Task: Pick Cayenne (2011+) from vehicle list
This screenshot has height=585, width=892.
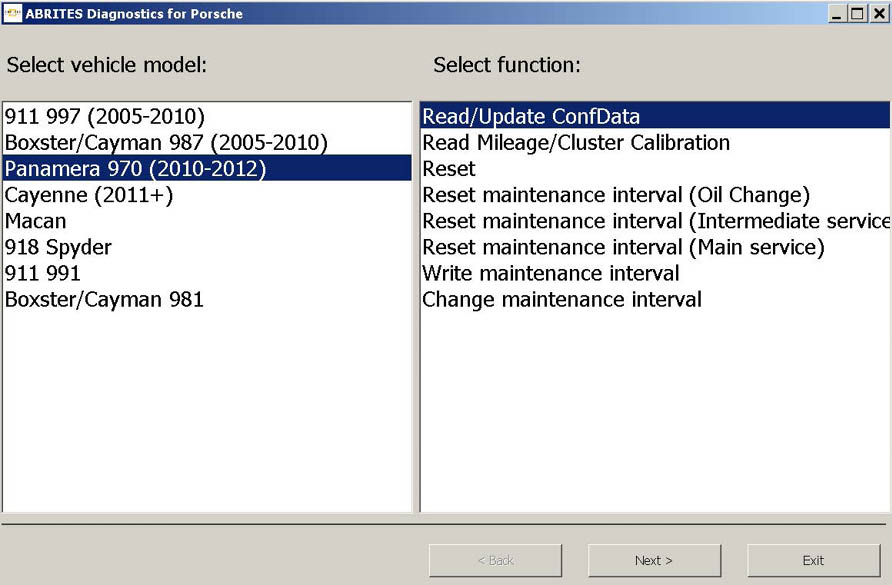Action: (89, 195)
